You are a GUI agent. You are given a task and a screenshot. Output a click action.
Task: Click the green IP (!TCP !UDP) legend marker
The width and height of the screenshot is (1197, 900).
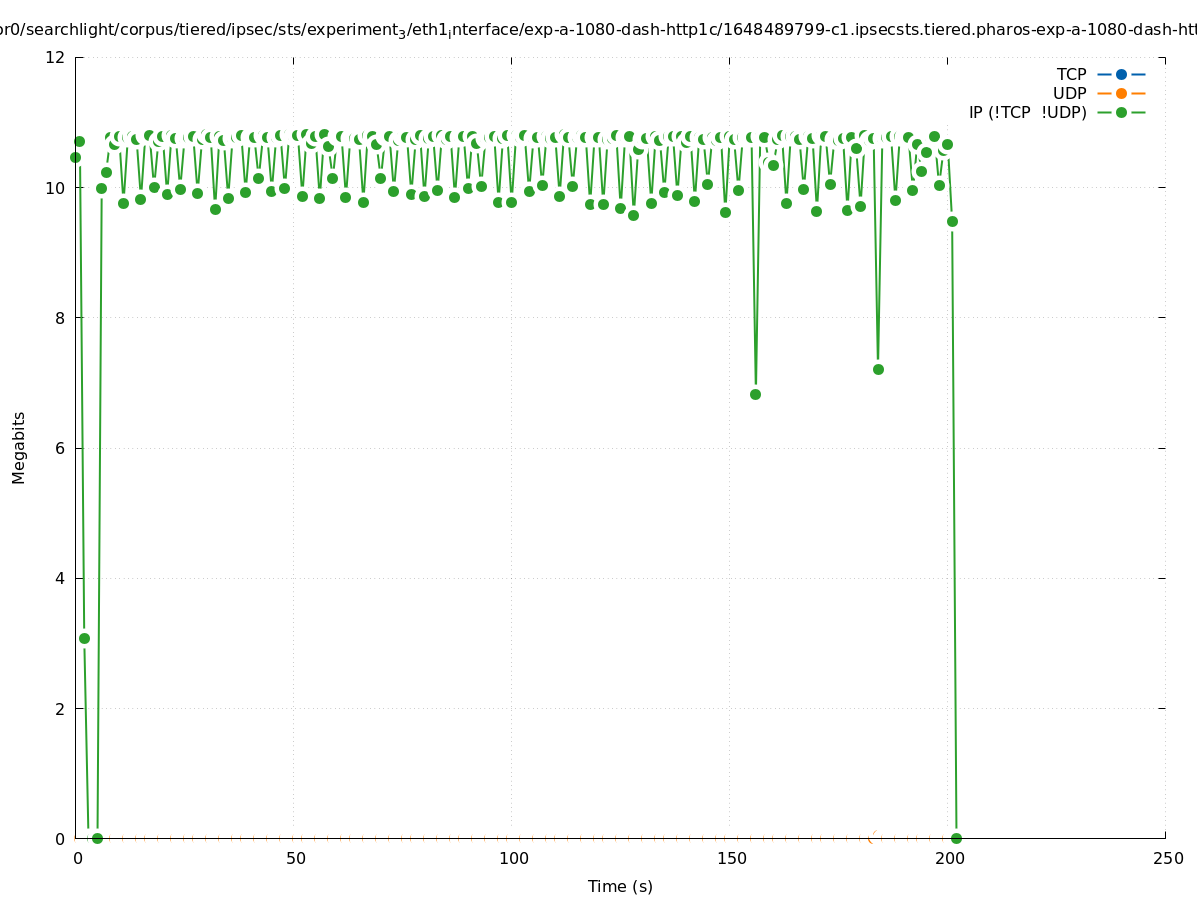1121,112
